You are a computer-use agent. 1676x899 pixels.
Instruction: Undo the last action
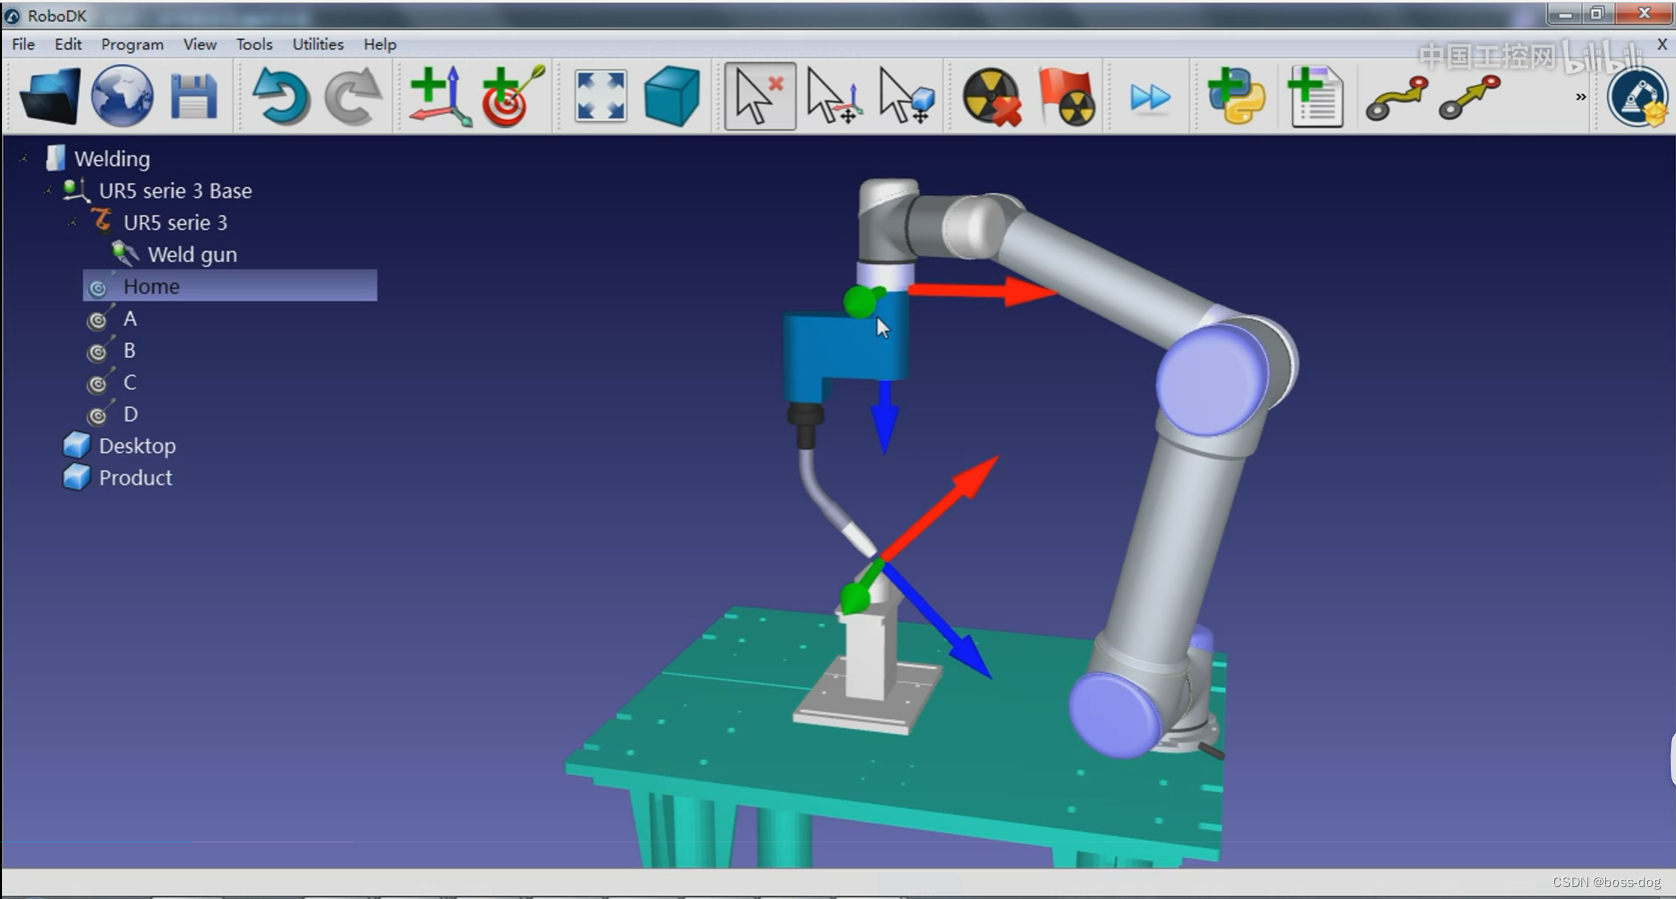[281, 97]
